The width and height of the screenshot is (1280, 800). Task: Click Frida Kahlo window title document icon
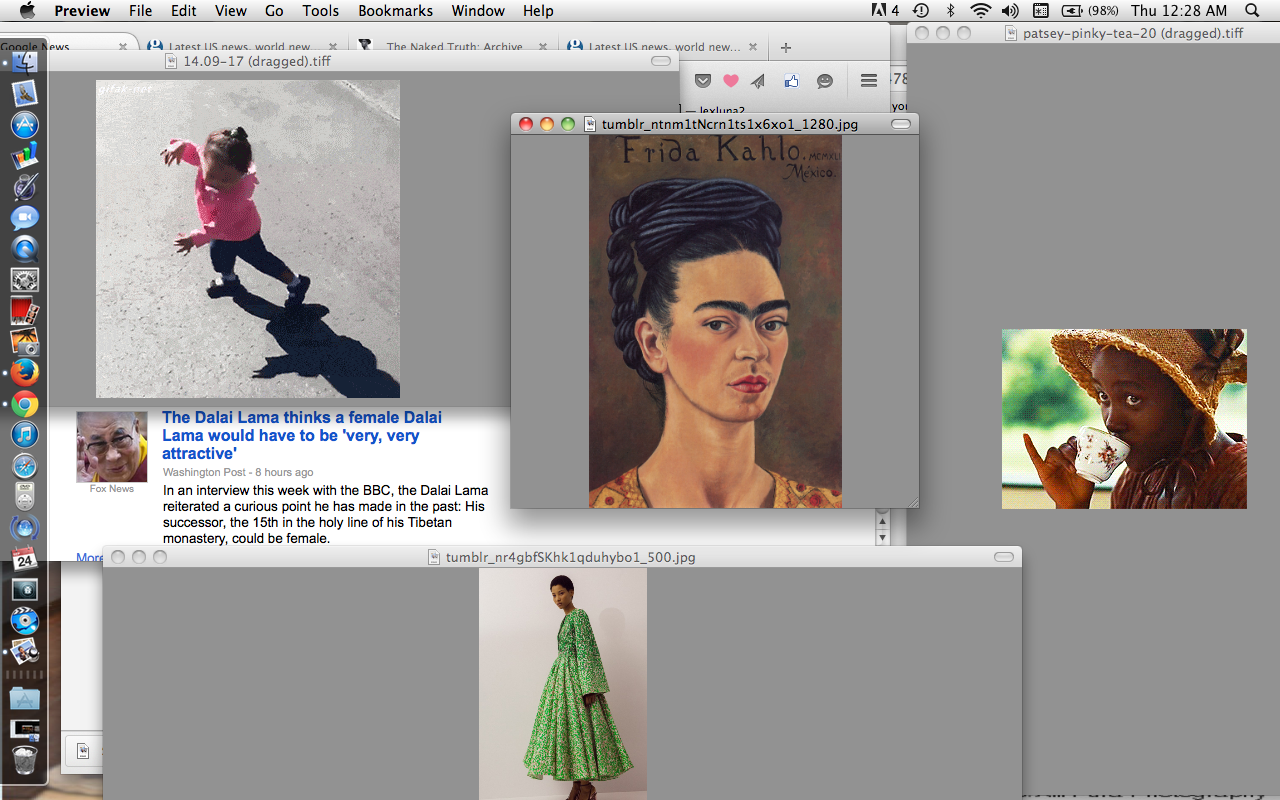pyautogui.click(x=590, y=124)
